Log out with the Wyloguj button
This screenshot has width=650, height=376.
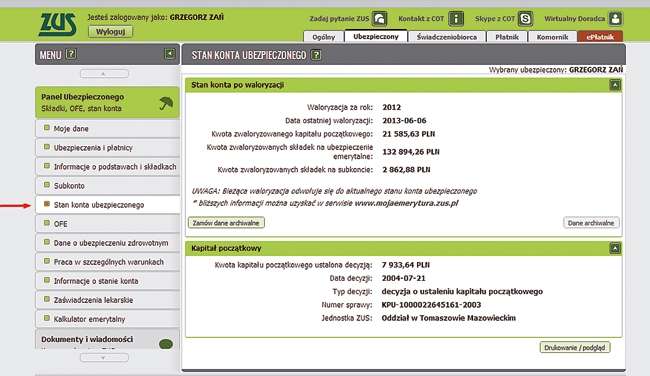[x=110, y=32]
